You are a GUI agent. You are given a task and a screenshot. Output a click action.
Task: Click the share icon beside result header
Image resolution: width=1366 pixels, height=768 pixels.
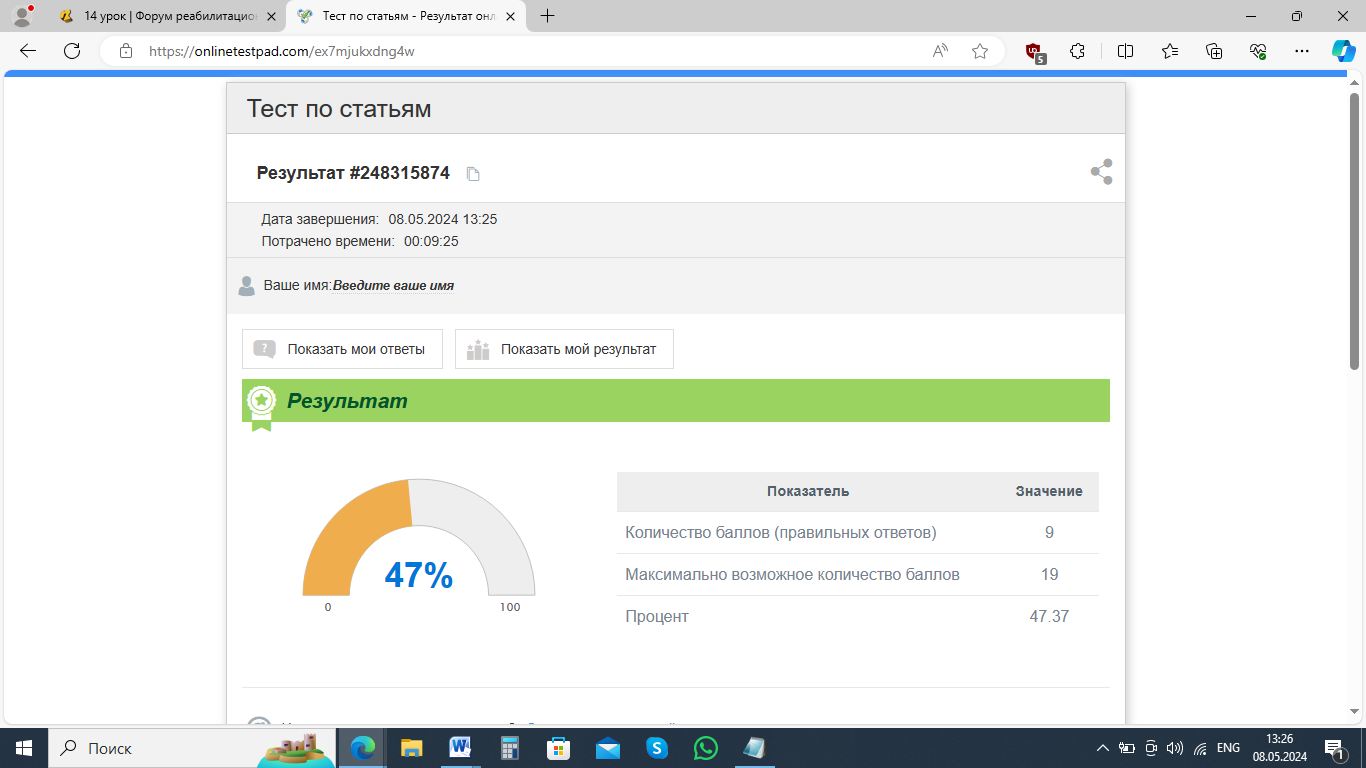coord(1101,172)
